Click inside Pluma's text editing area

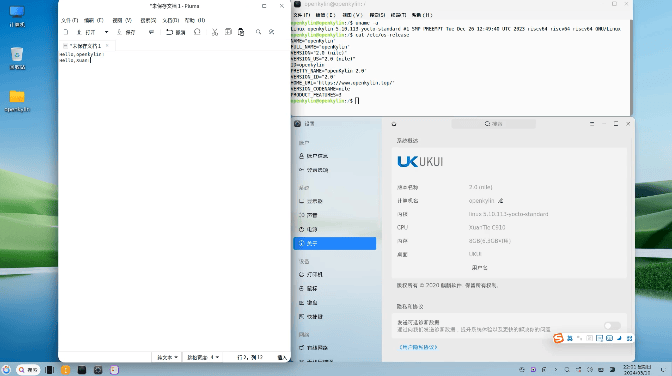click(174, 202)
